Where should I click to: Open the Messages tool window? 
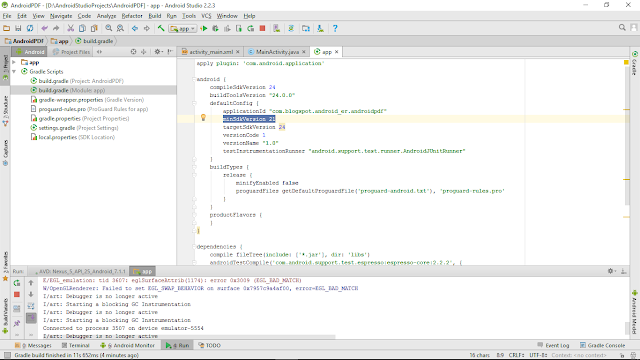click(x=33, y=345)
